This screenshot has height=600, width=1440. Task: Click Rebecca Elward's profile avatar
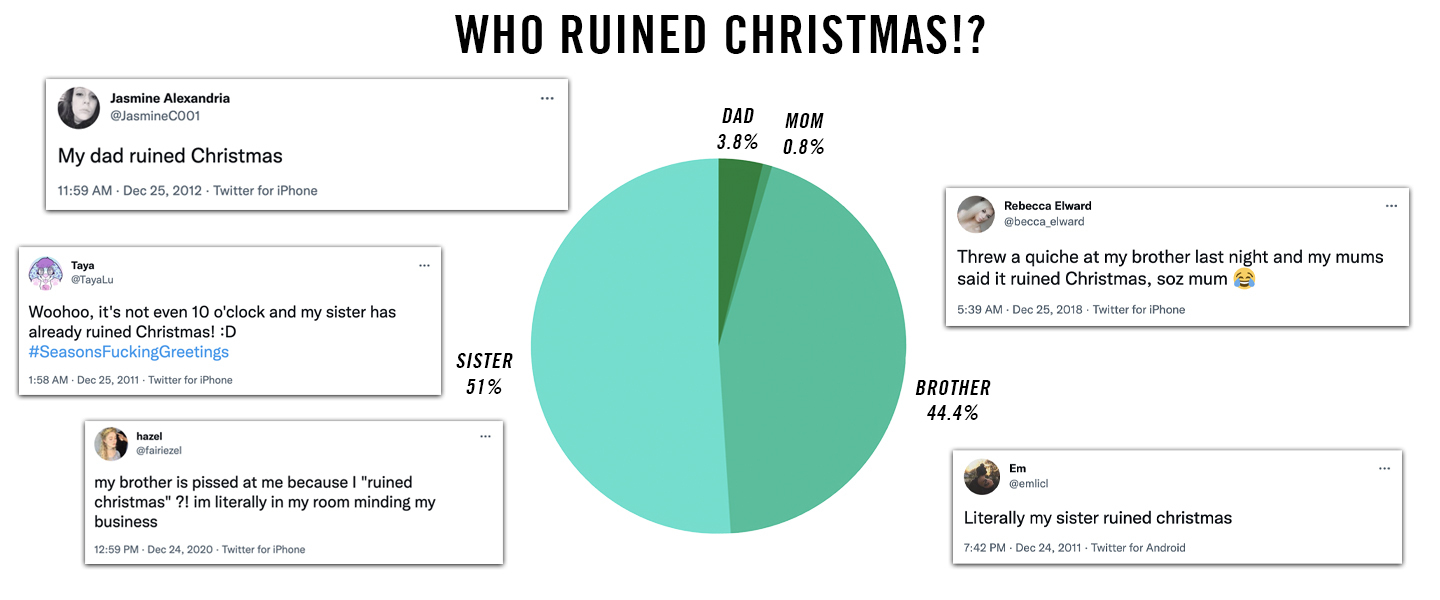[976, 214]
